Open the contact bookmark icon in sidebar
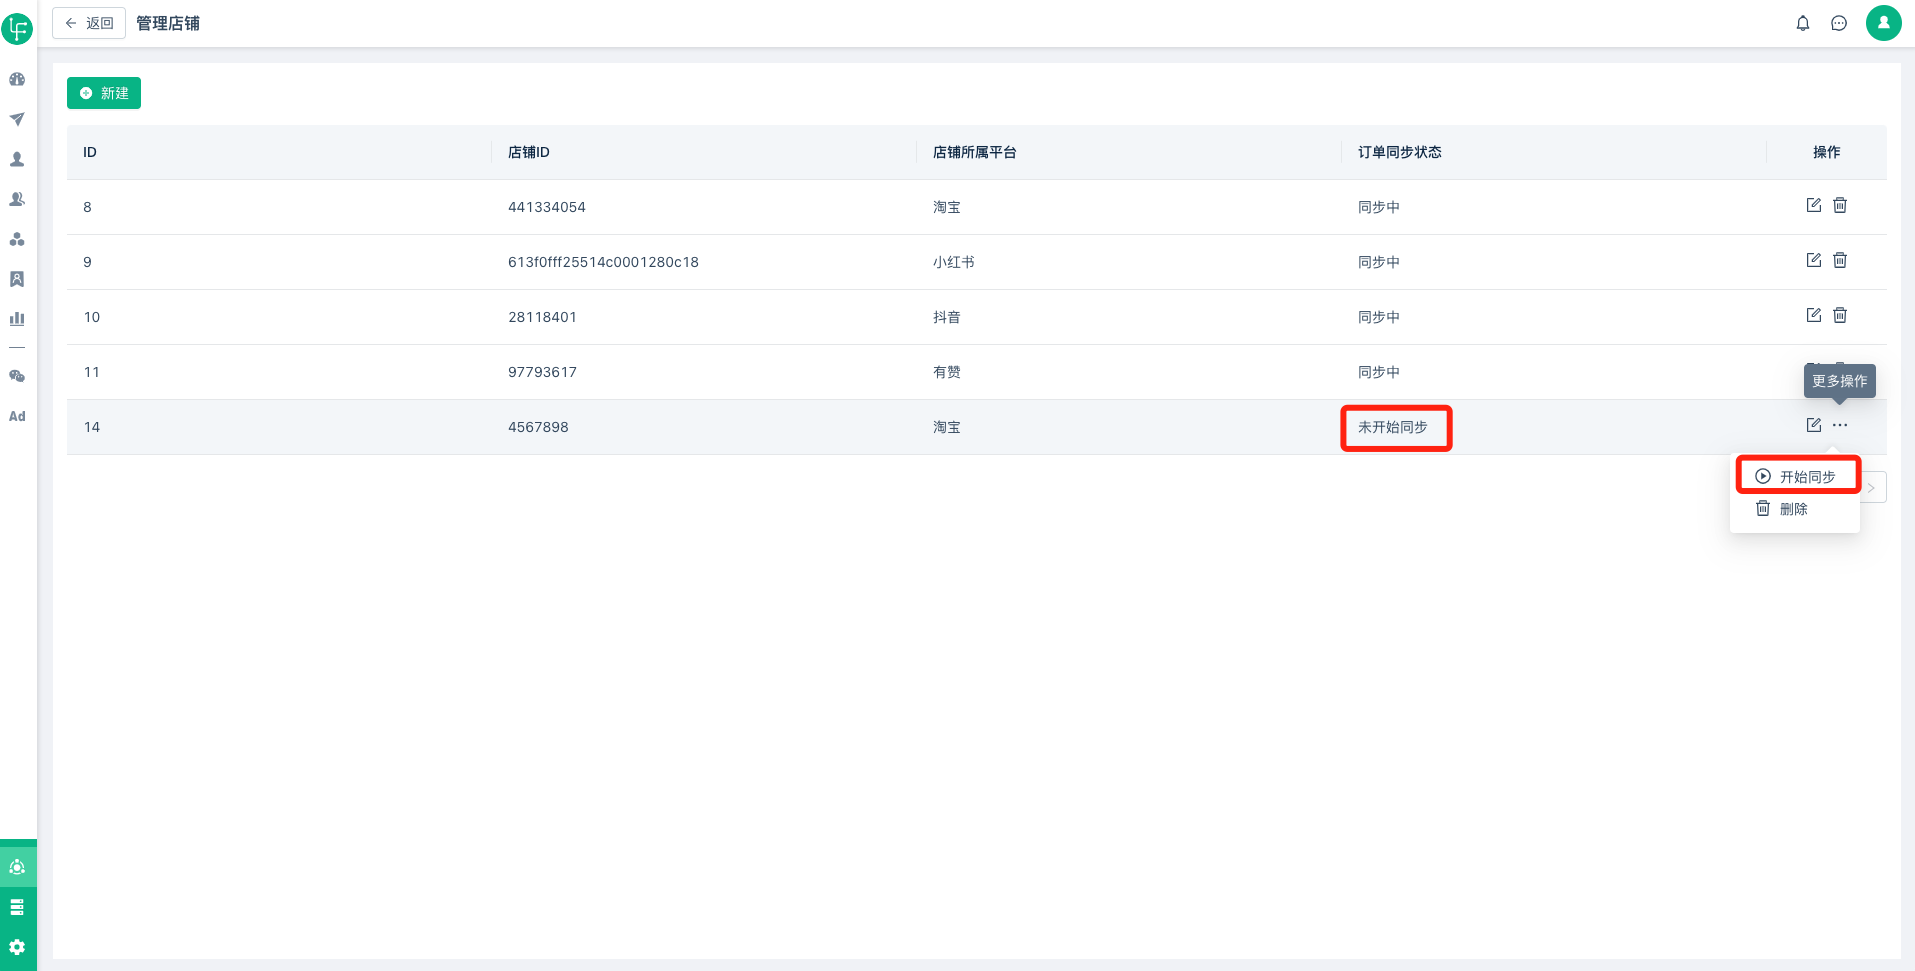 click(x=17, y=279)
